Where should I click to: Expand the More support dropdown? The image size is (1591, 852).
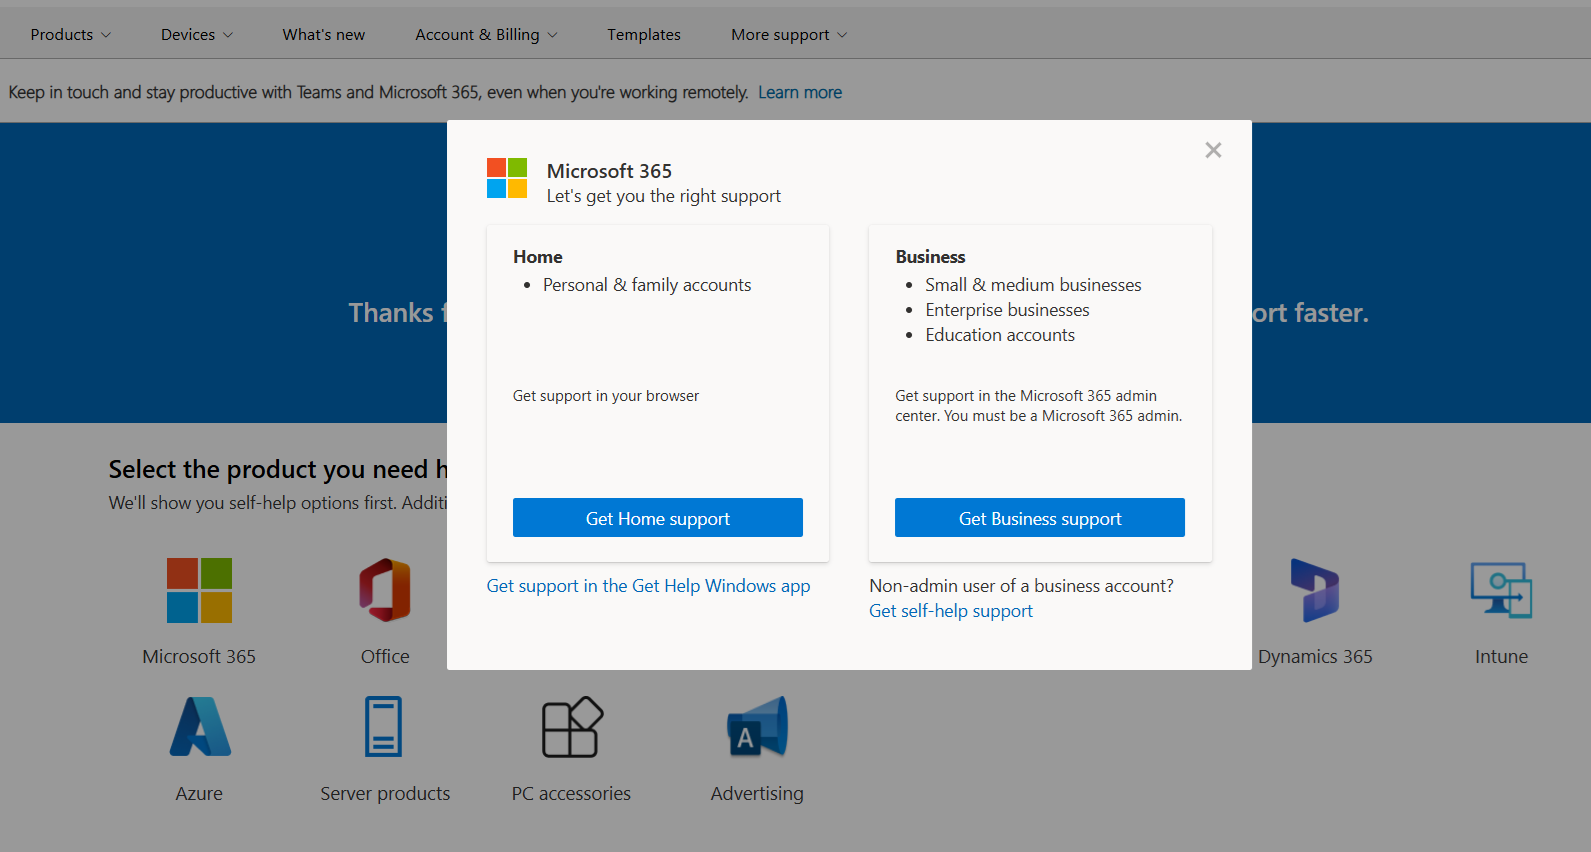pyautogui.click(x=789, y=35)
